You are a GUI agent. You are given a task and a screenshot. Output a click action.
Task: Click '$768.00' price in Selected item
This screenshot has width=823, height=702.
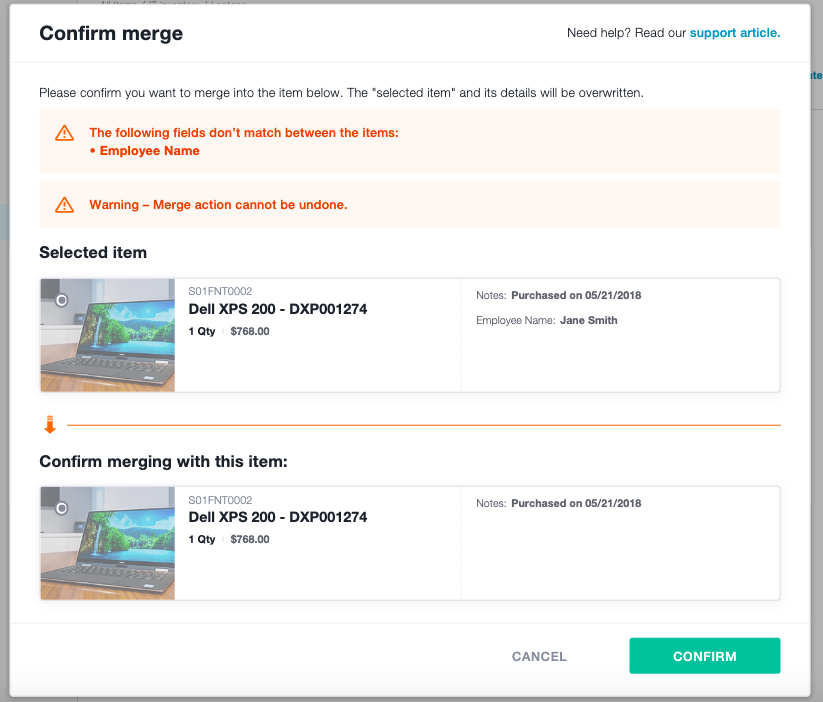(x=250, y=331)
